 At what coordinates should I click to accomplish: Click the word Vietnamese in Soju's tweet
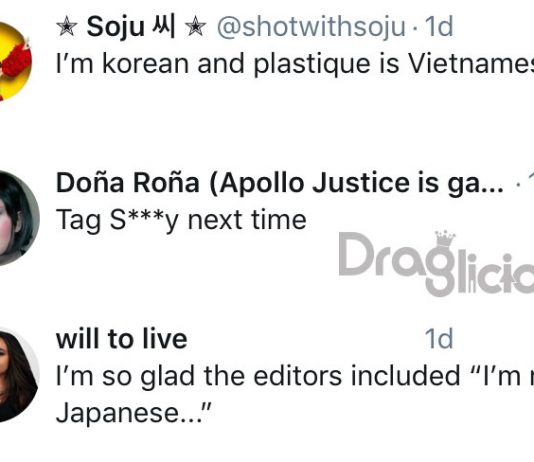471,64
